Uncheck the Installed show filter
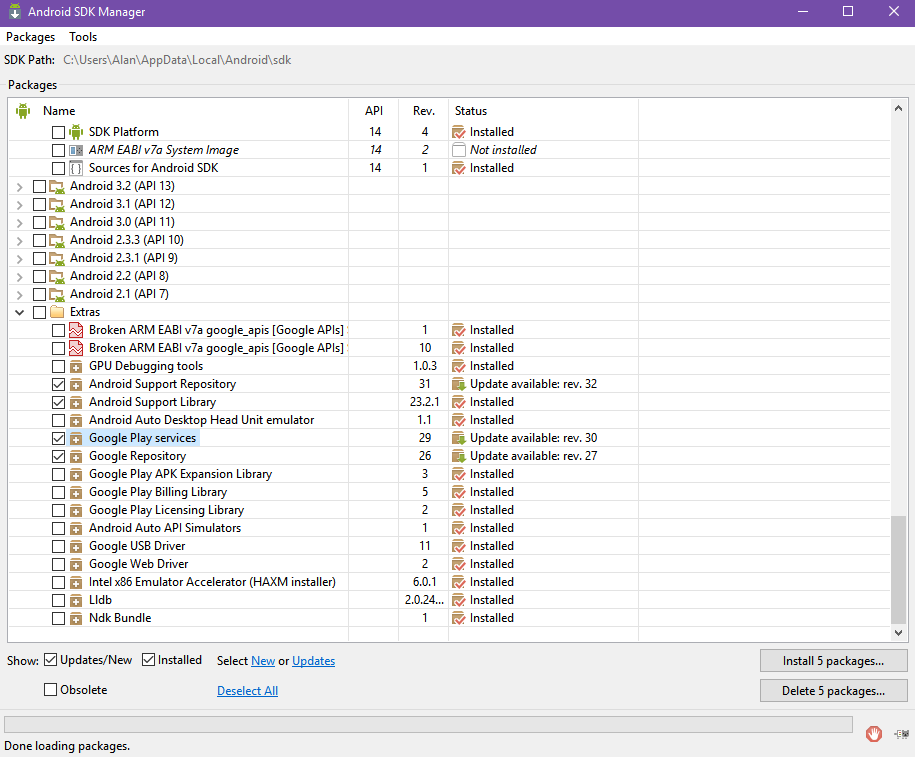This screenshot has width=915, height=757. (x=149, y=660)
